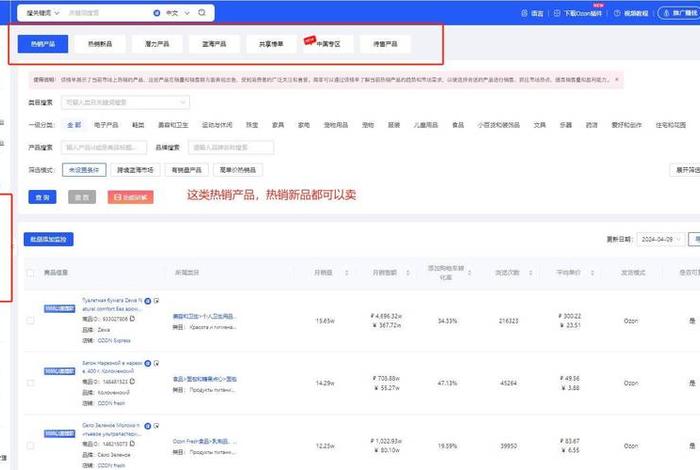Click the blue Ozon icon on product 933027806 row

tap(148, 301)
